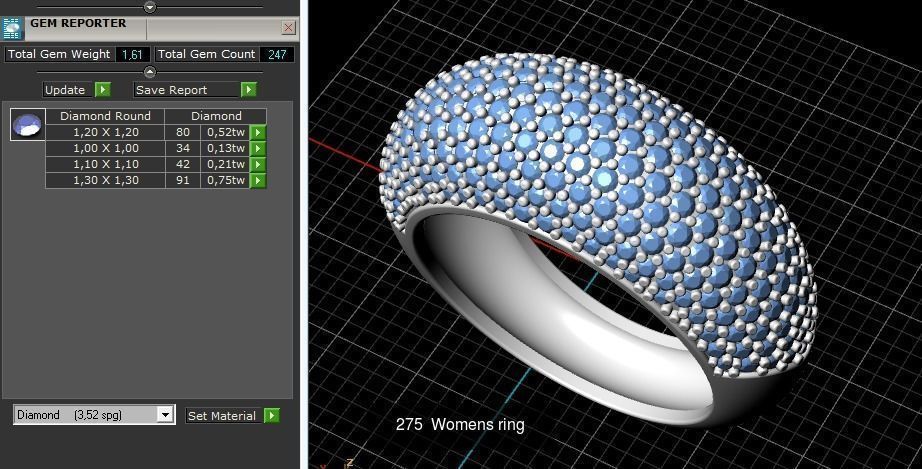Select the 1,00 X 1,00 size cell
This screenshot has height=469, width=922.
pyautogui.click(x=106, y=148)
